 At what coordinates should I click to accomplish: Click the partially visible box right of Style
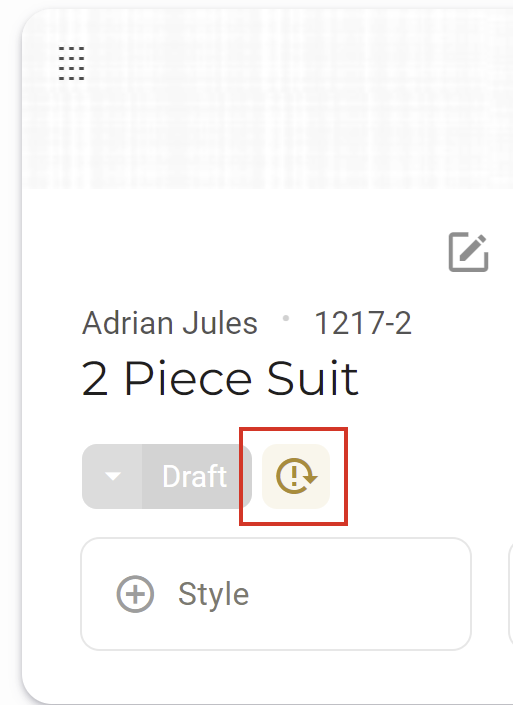(511, 594)
